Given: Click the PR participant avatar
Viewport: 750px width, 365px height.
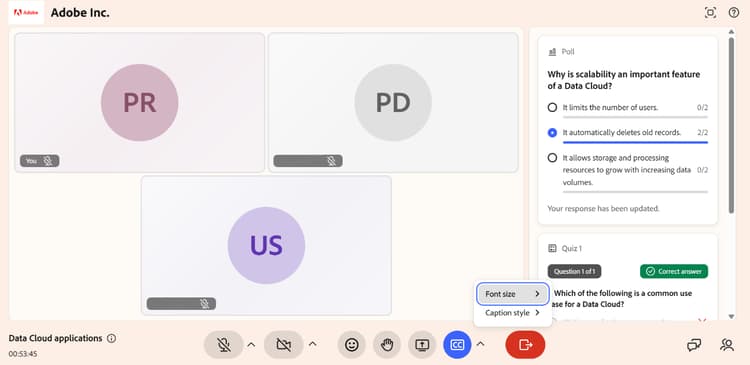Looking at the screenshot, I should click(x=140, y=102).
